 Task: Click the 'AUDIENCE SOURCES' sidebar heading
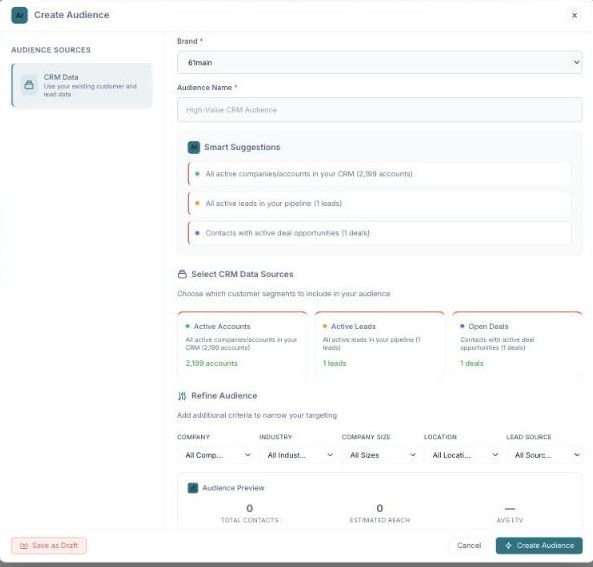point(51,50)
